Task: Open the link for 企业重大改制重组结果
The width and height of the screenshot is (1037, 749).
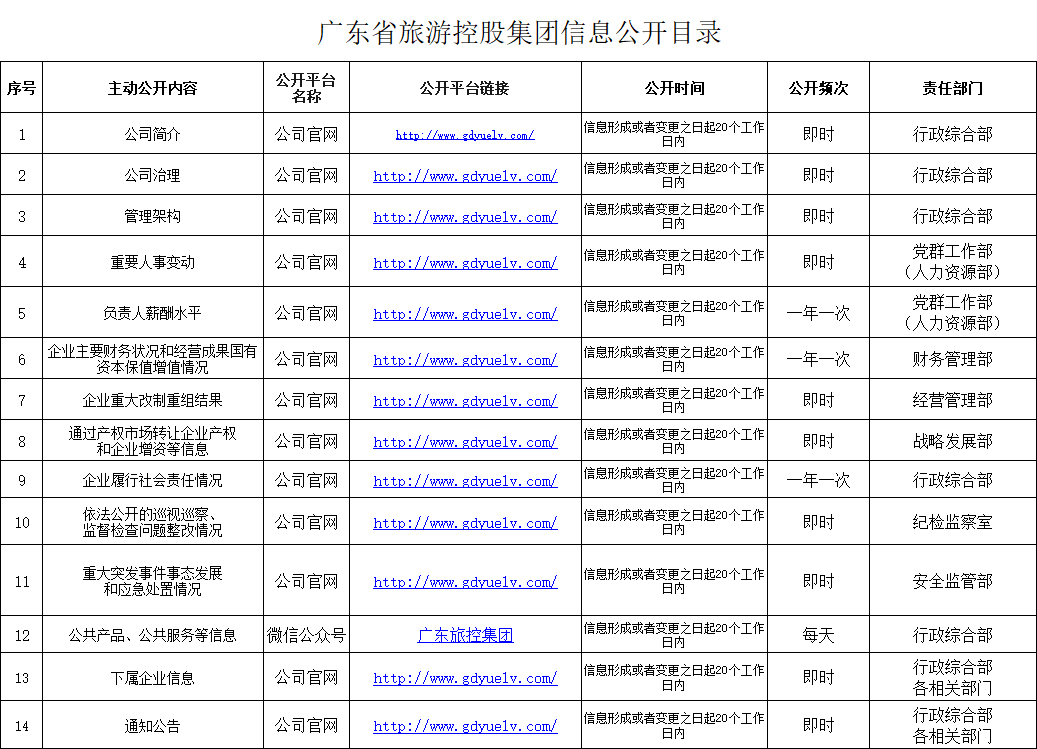Action: pyautogui.click(x=465, y=401)
